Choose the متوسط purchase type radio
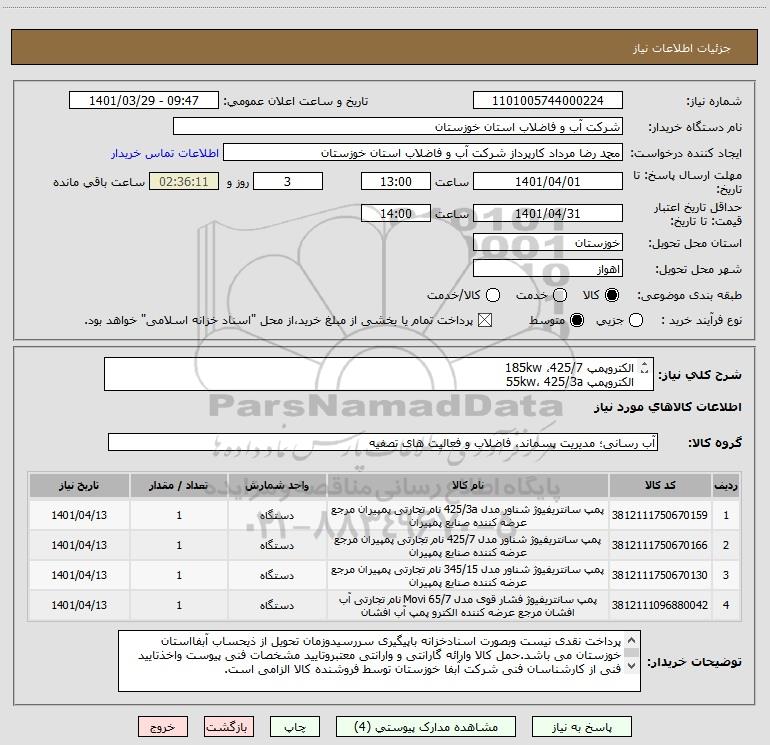Image resolution: width=770 pixels, height=745 pixels. (x=577, y=321)
